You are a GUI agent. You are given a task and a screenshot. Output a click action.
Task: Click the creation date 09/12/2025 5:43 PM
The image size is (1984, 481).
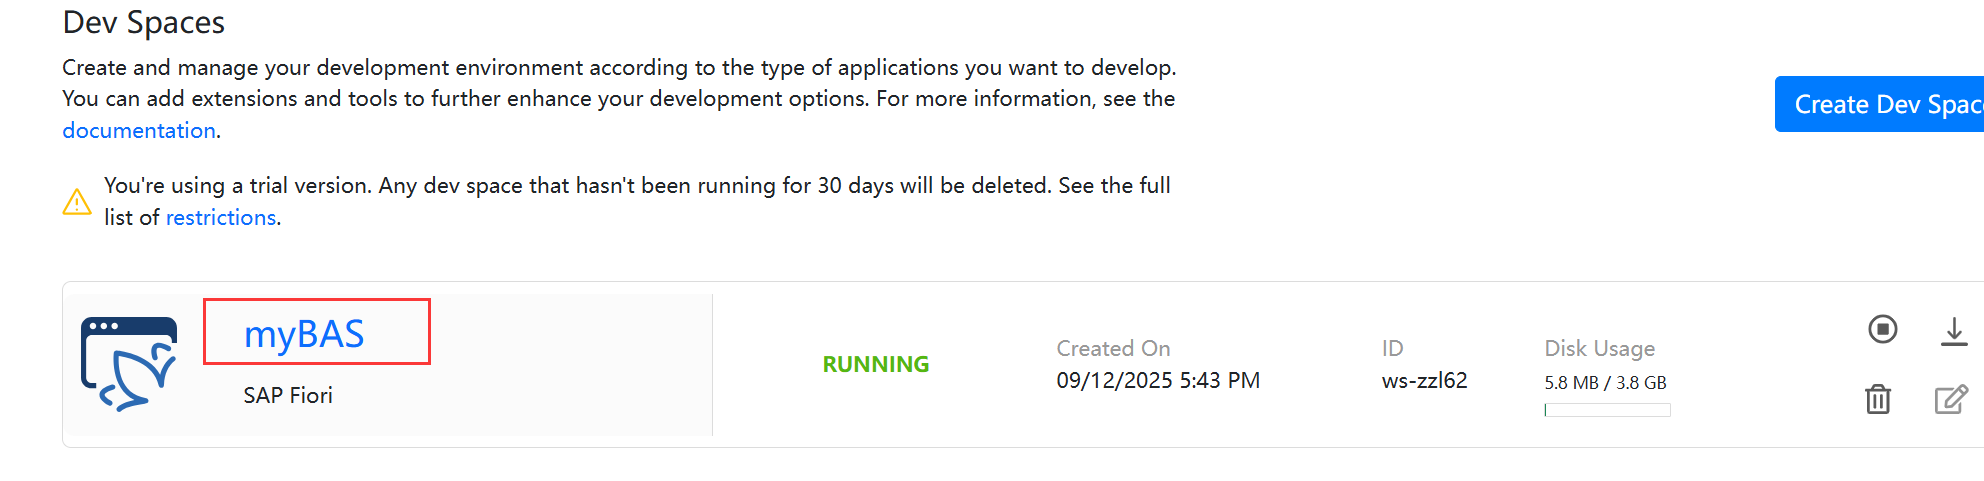point(1158,380)
